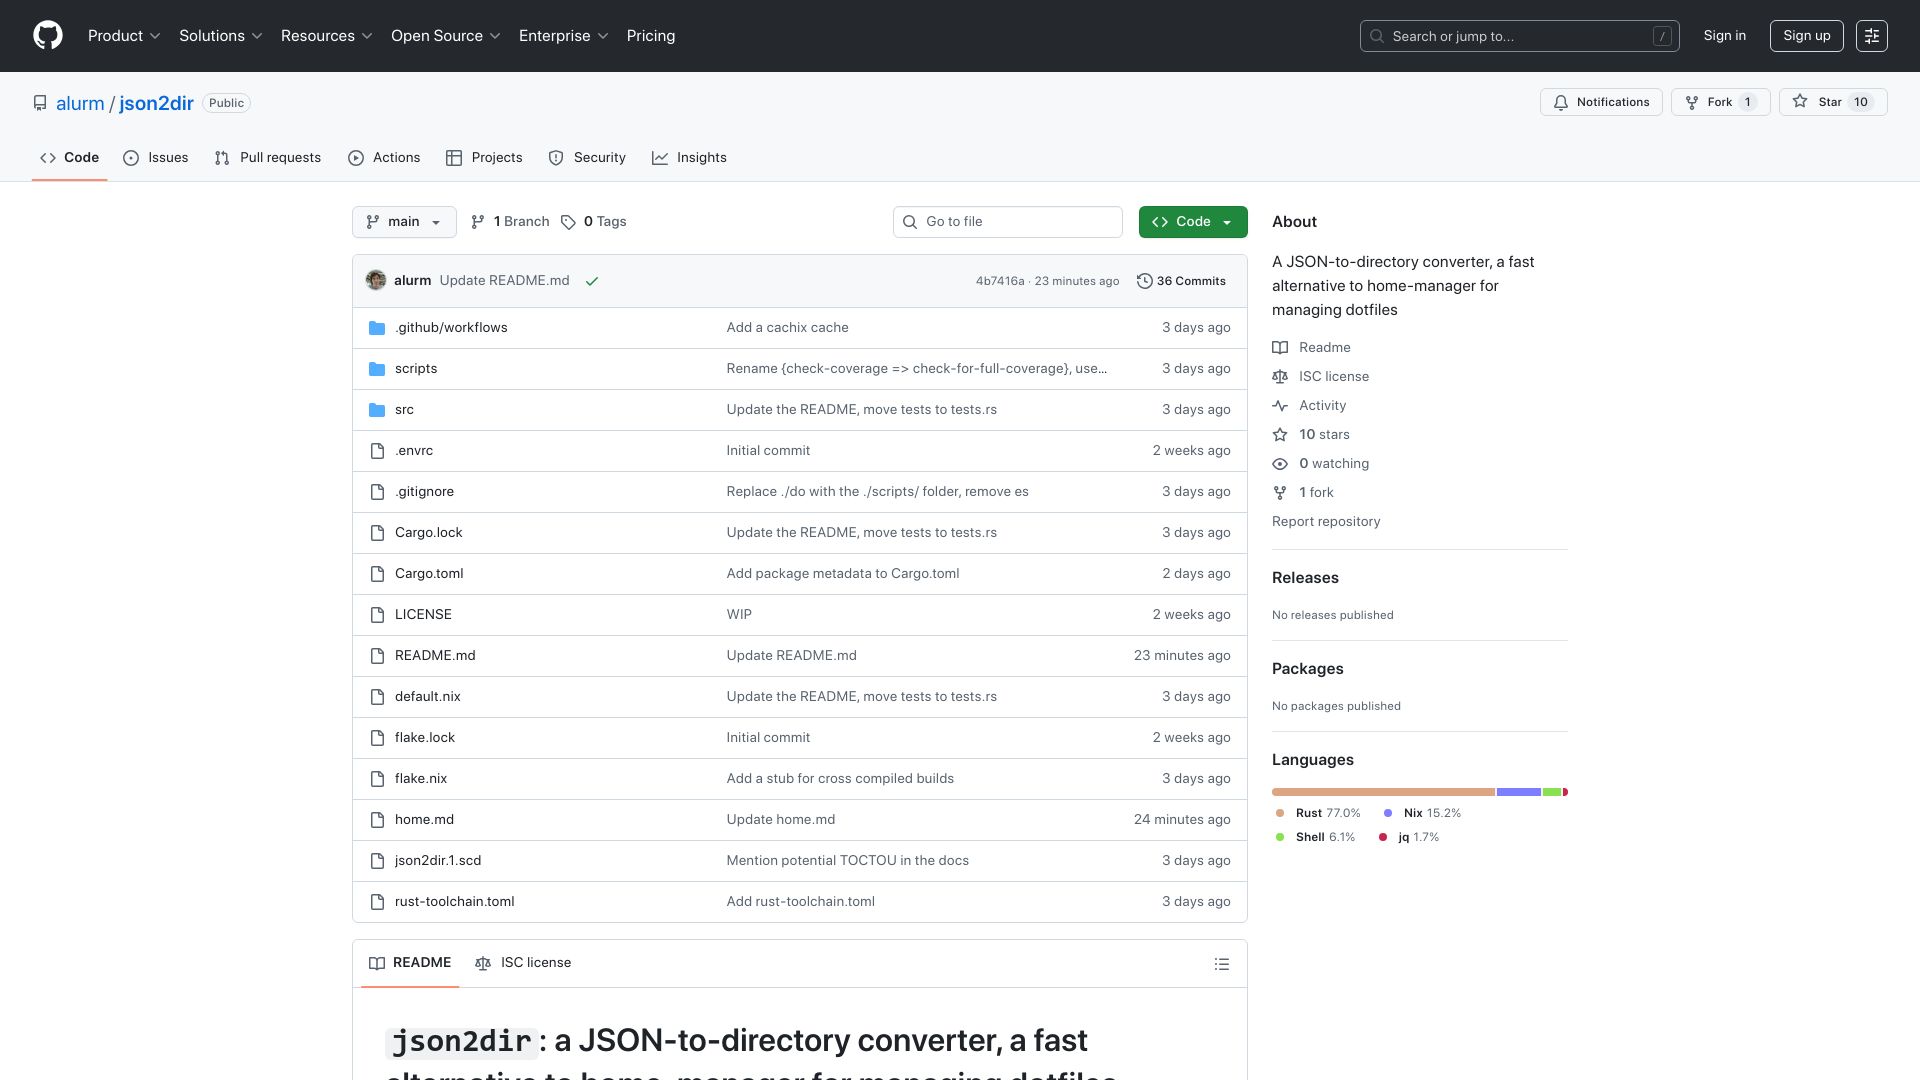Screen dimensions: 1920x1080
Task: Expand the Solutions menu
Action: coord(221,36)
